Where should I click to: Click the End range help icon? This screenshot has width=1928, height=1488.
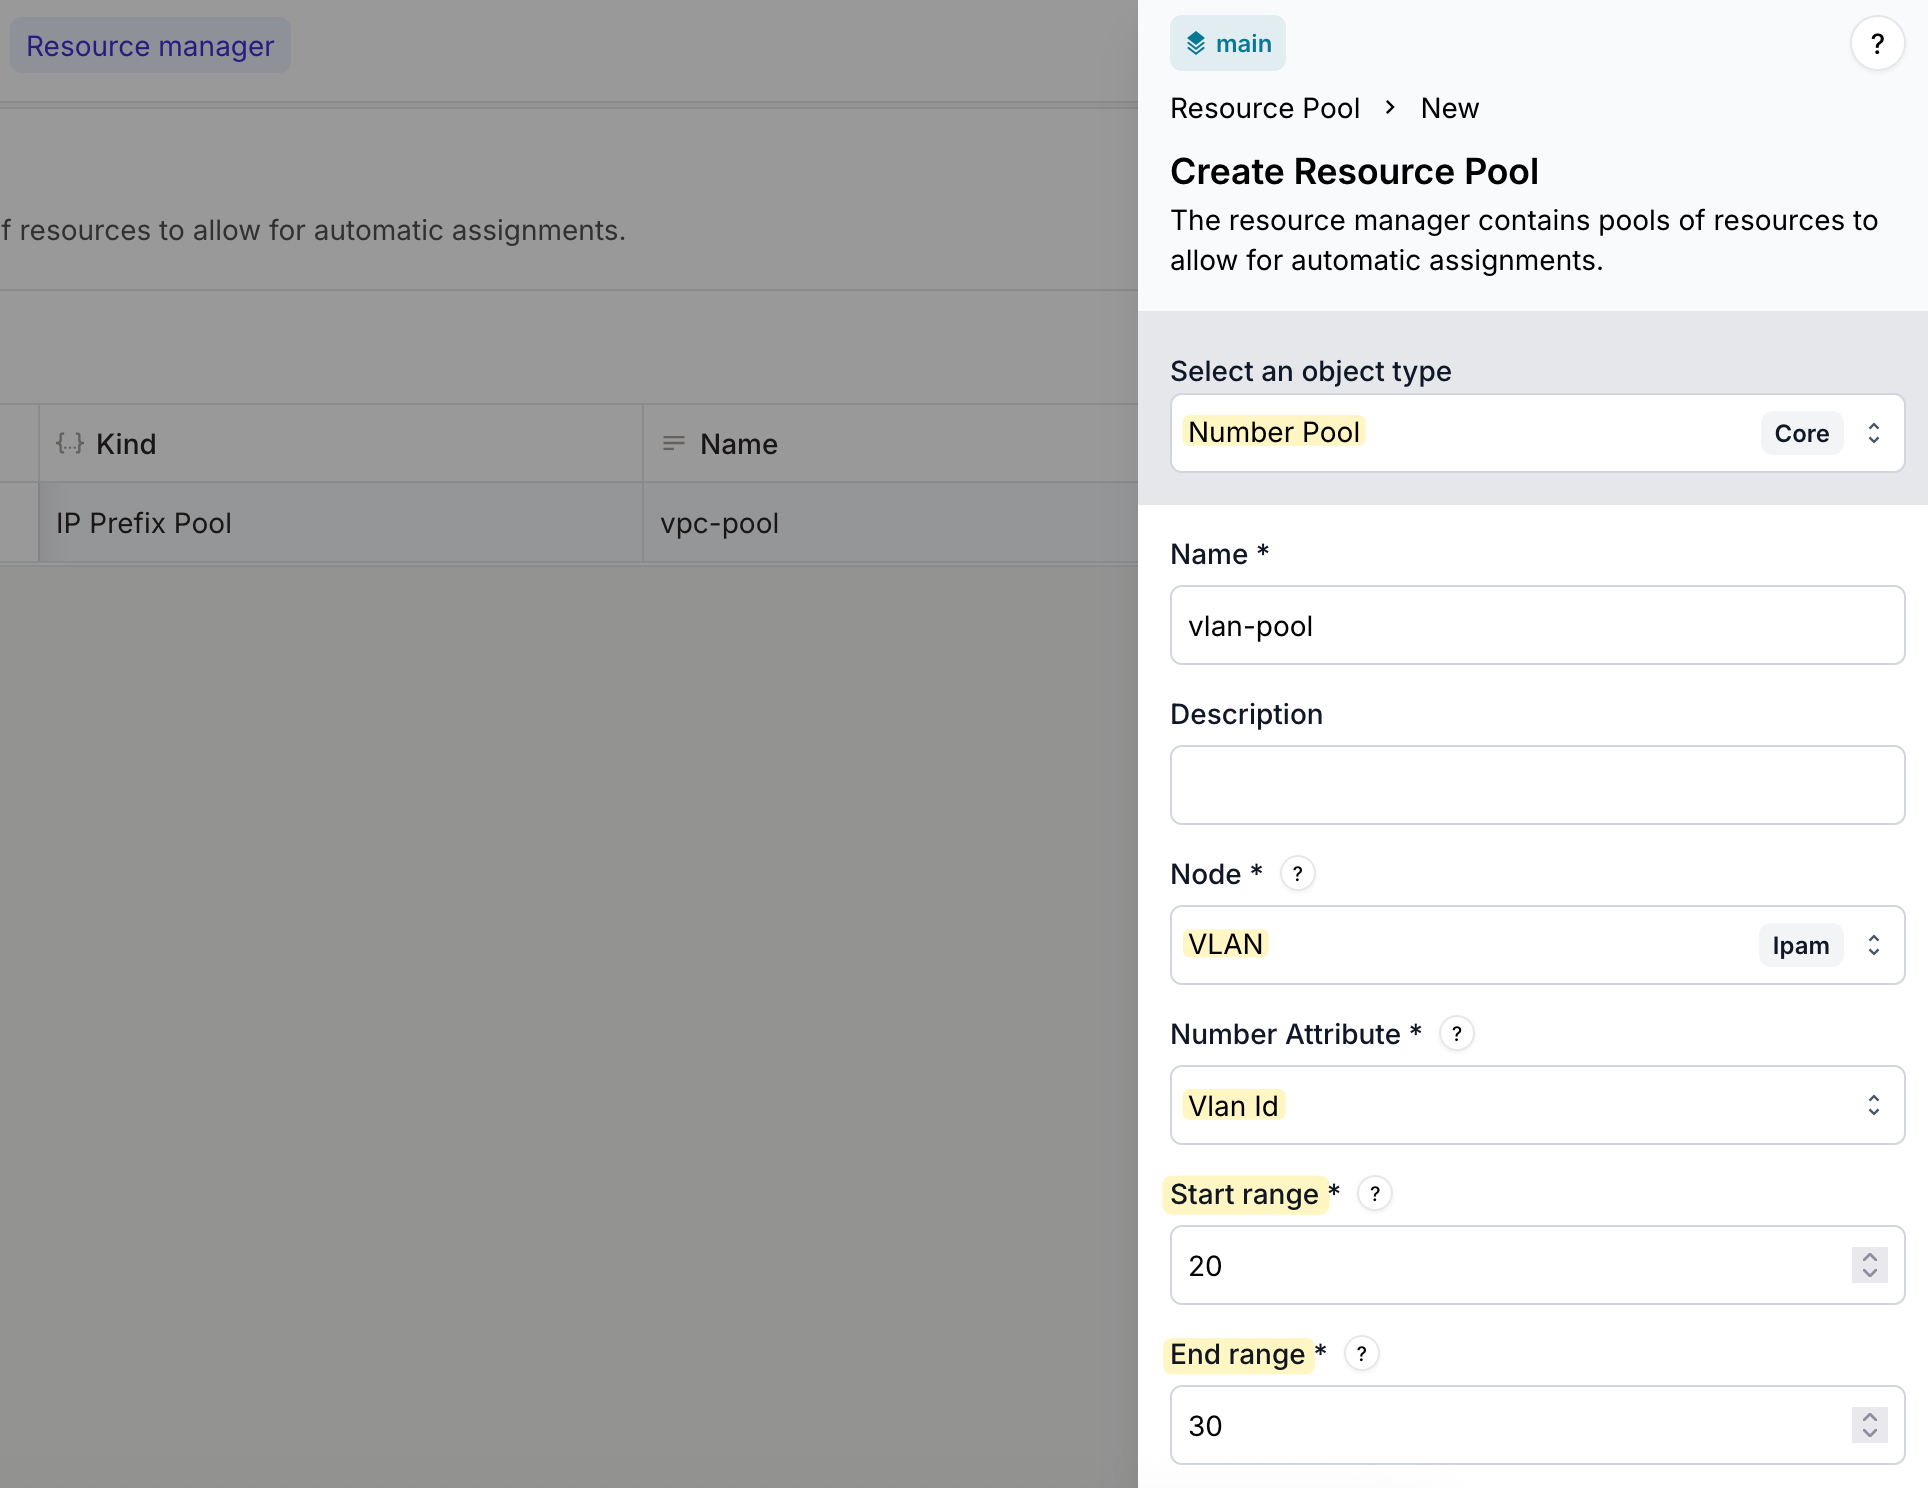click(x=1361, y=1354)
